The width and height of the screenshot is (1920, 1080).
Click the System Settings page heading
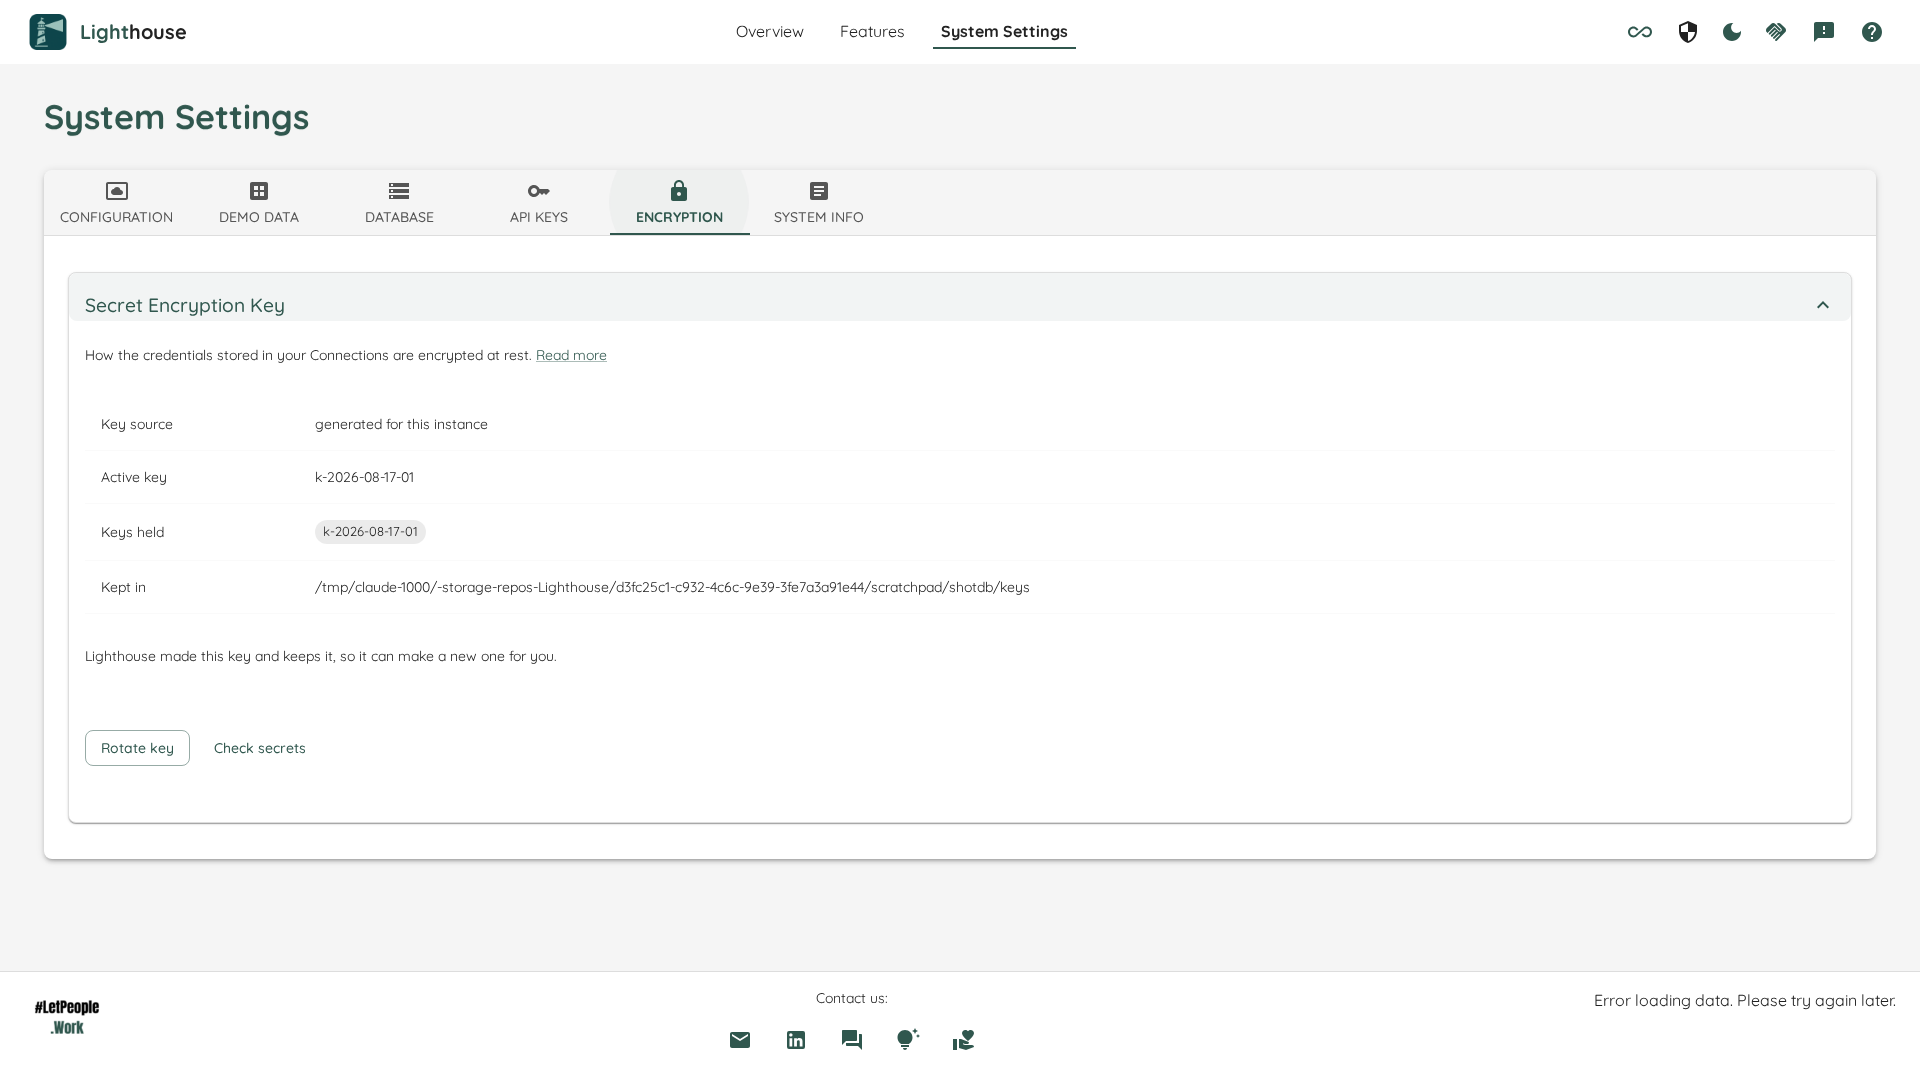click(177, 117)
